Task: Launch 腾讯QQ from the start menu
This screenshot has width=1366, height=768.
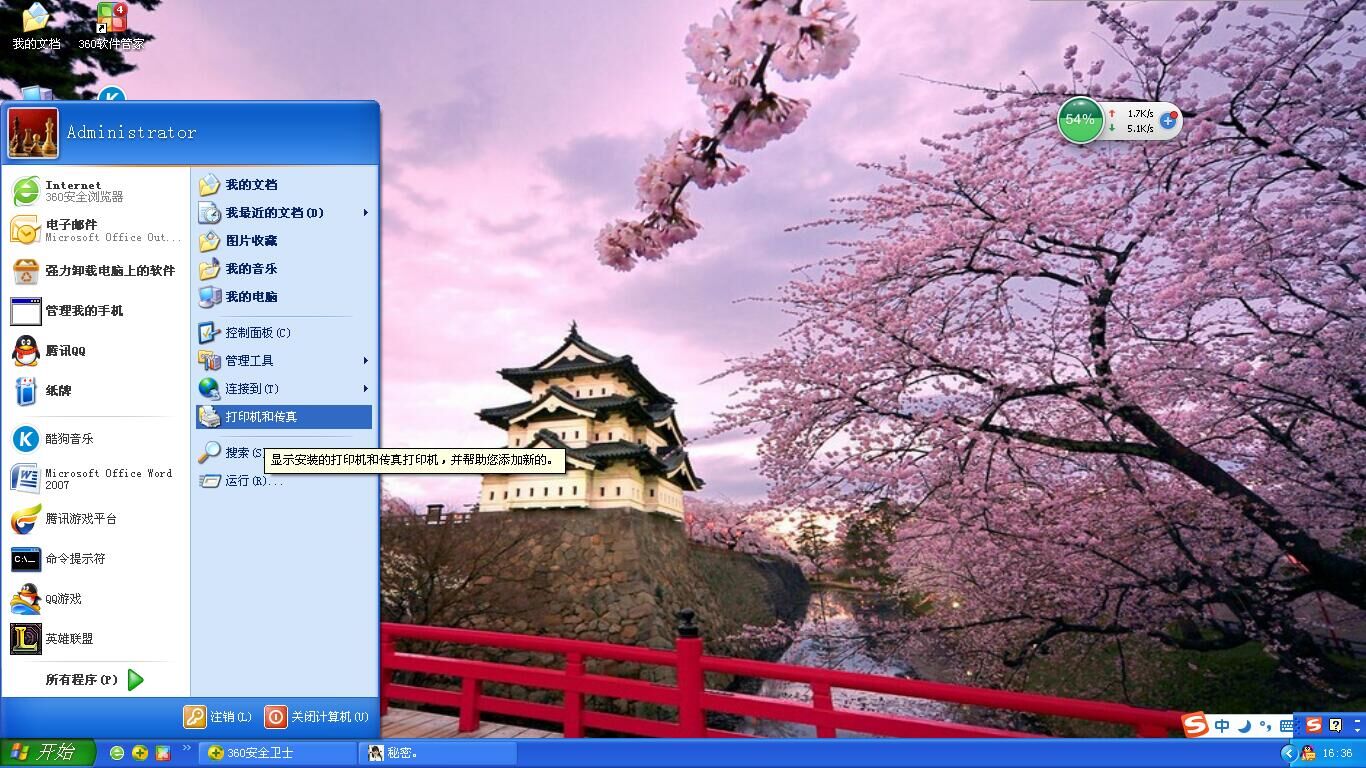Action: (x=96, y=351)
